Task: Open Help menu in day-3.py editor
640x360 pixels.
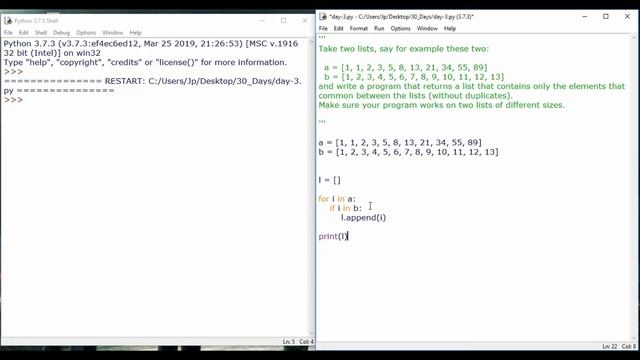Action: click(x=449, y=29)
